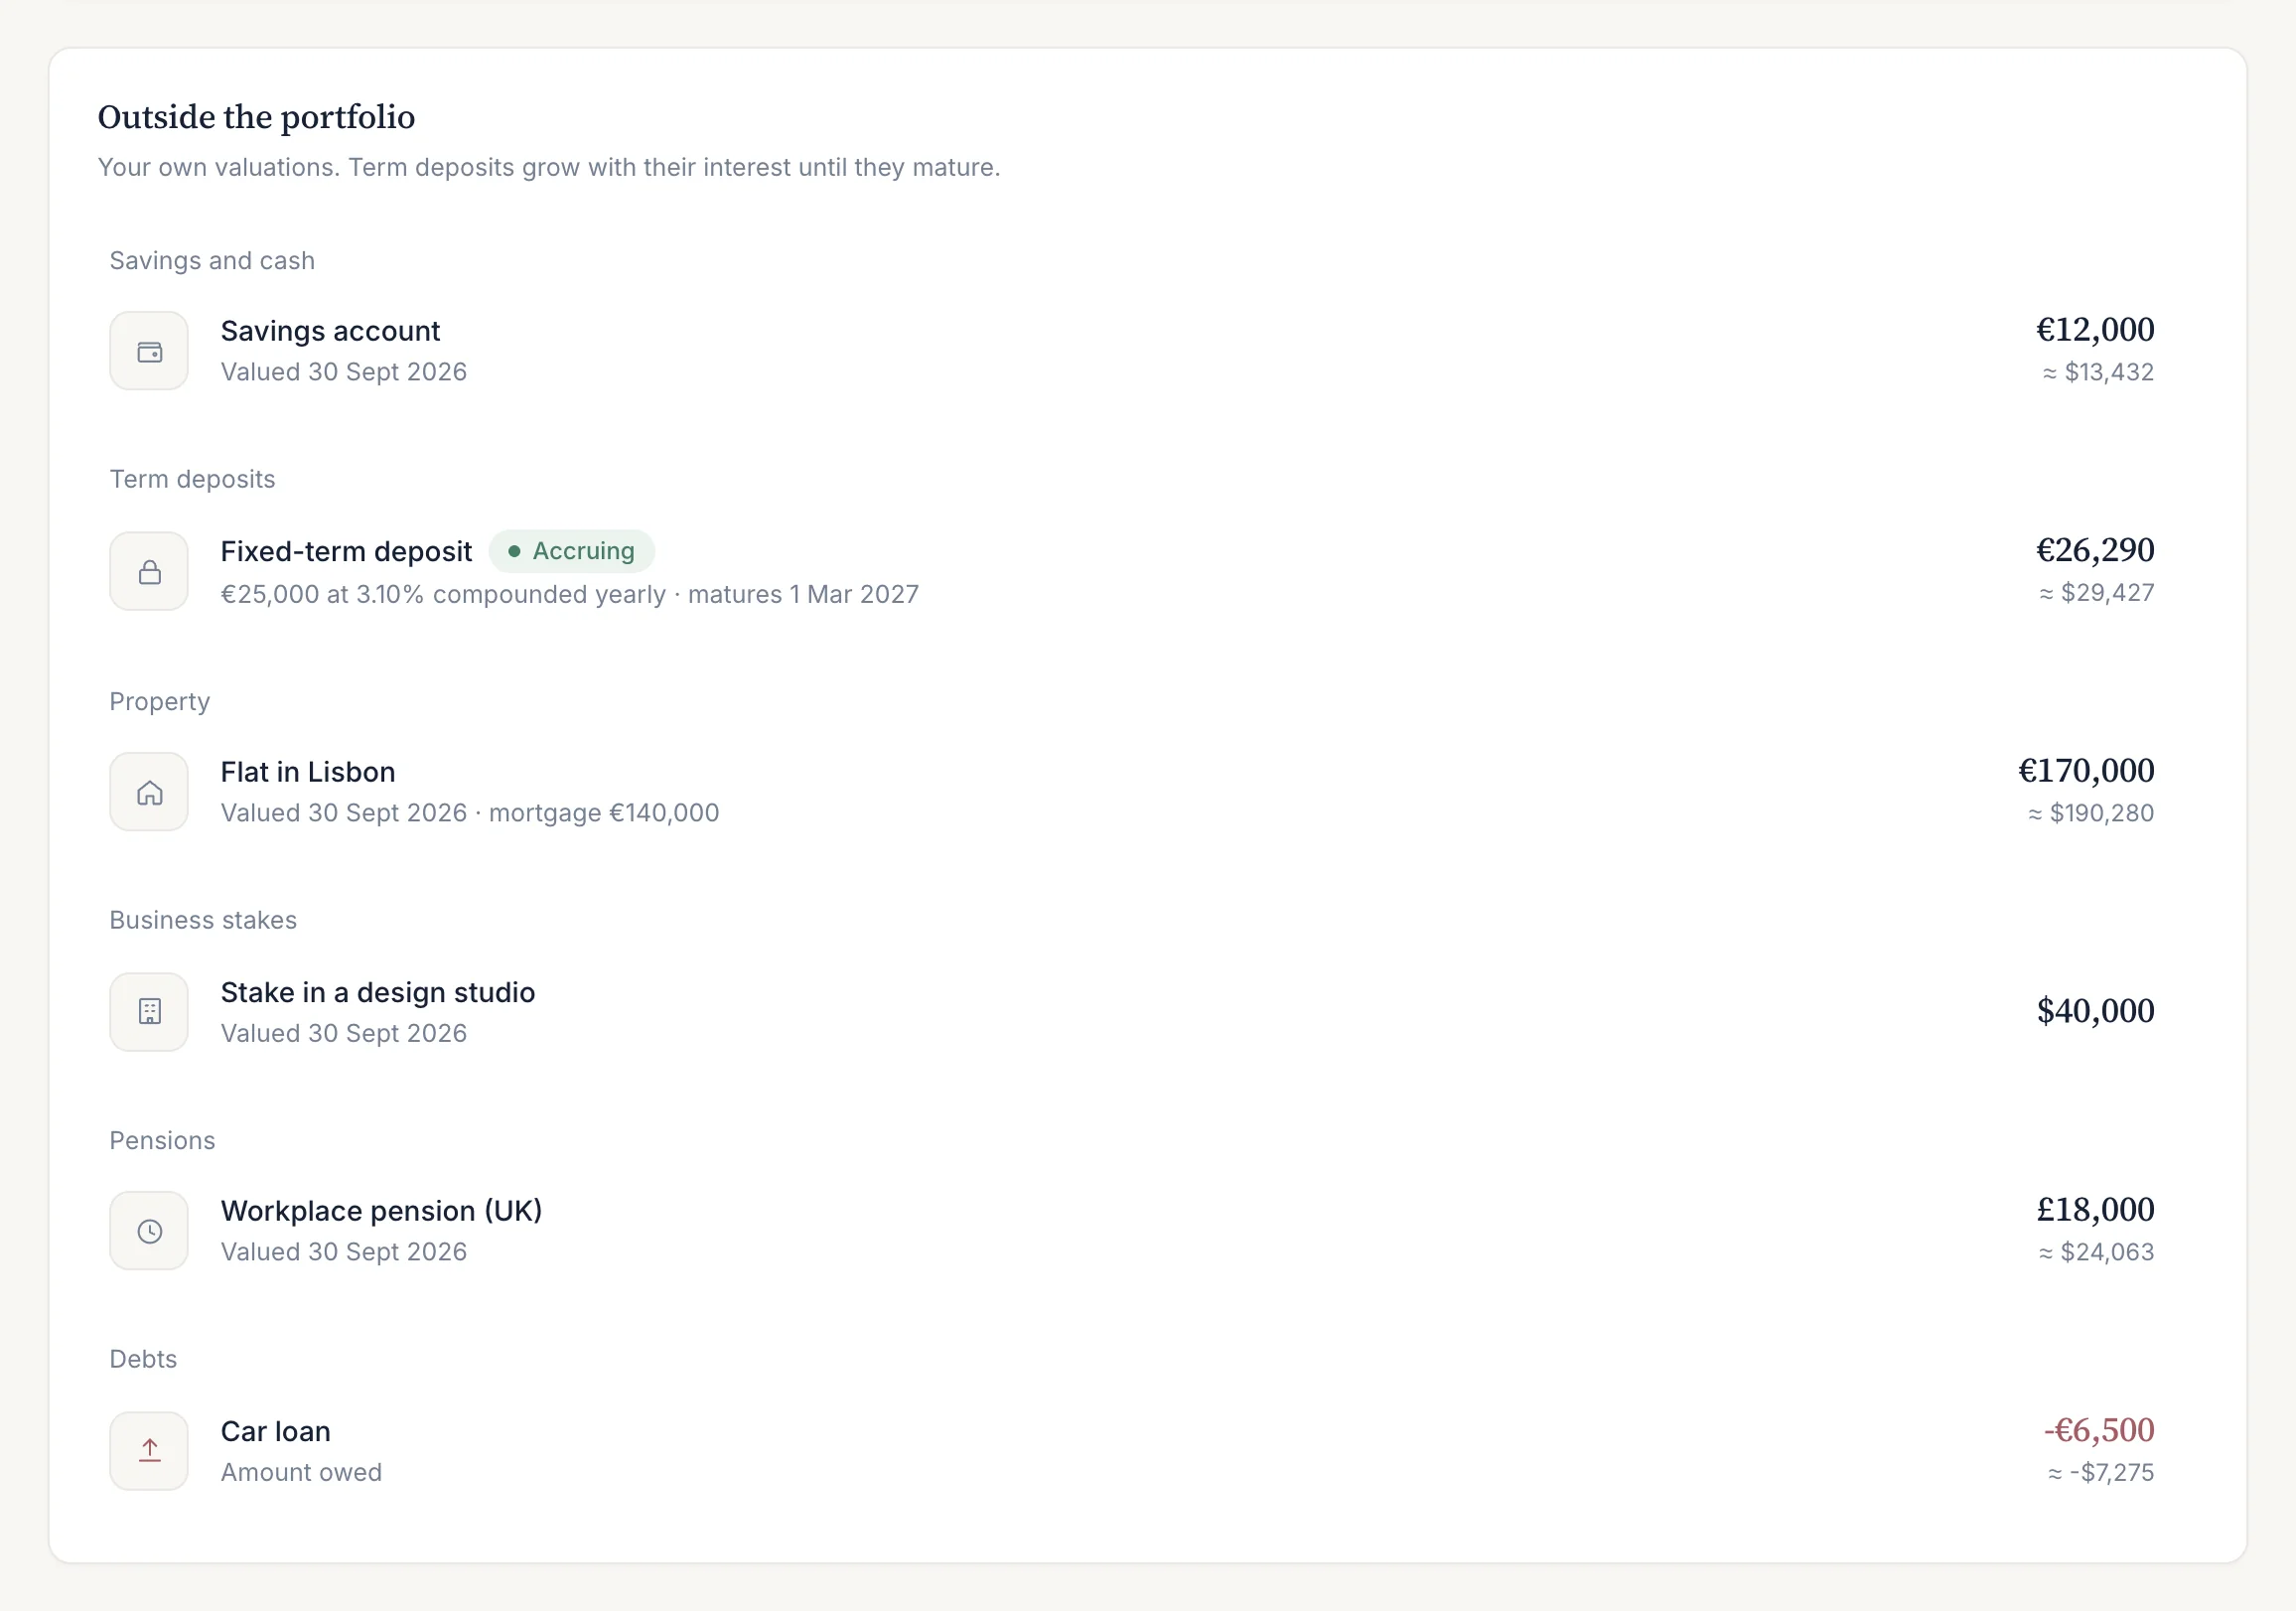This screenshot has height=1611, width=2296.
Task: Open Workplace pension (UK) details
Action: click(x=381, y=1211)
